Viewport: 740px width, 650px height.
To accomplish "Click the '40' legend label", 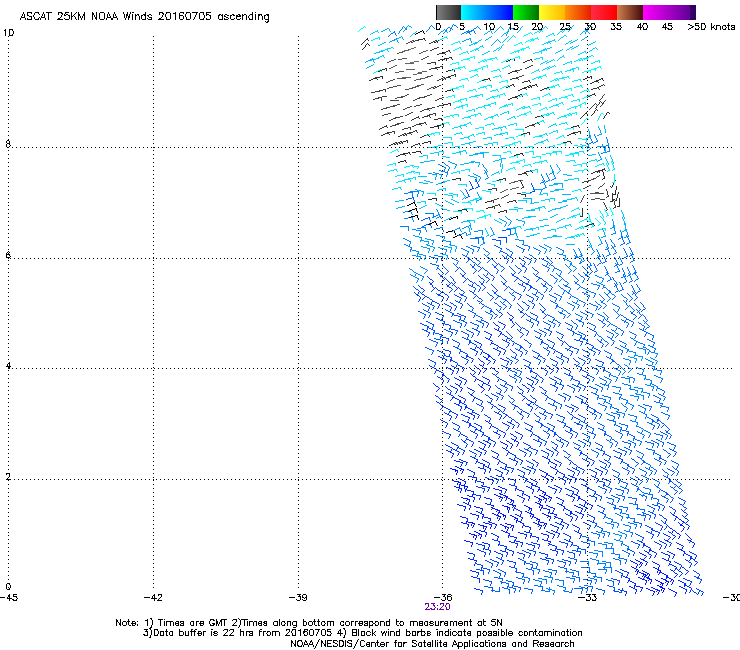I will tap(642, 27).
